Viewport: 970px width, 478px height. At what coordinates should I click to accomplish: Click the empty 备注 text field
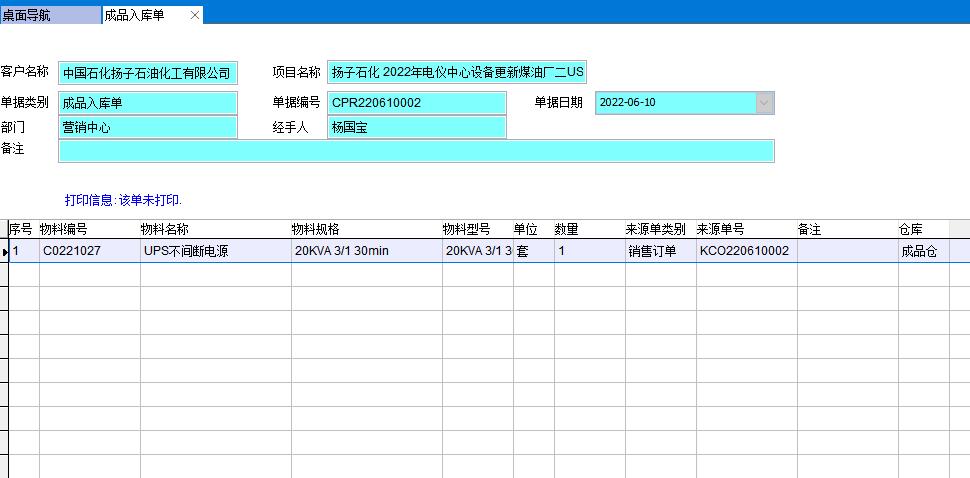[x=416, y=151]
